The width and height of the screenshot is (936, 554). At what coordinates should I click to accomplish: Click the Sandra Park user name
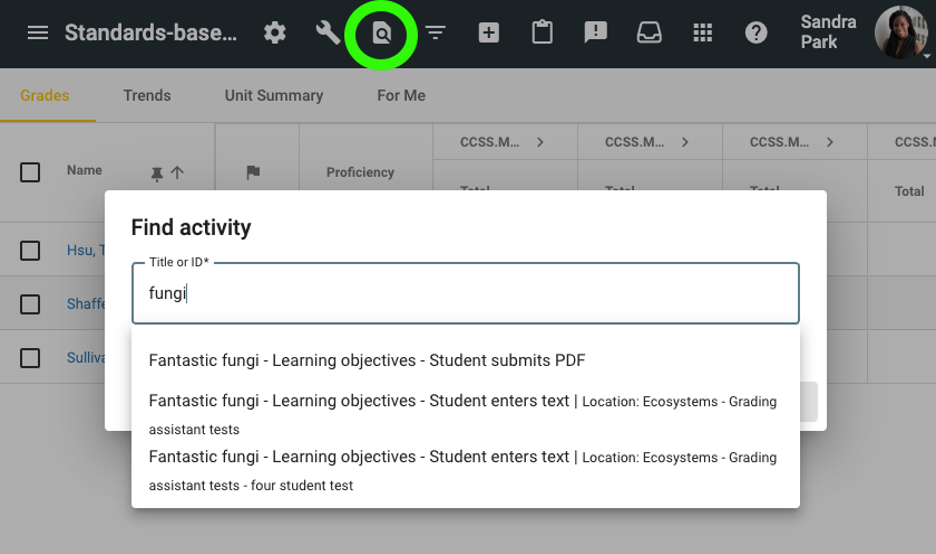[828, 32]
